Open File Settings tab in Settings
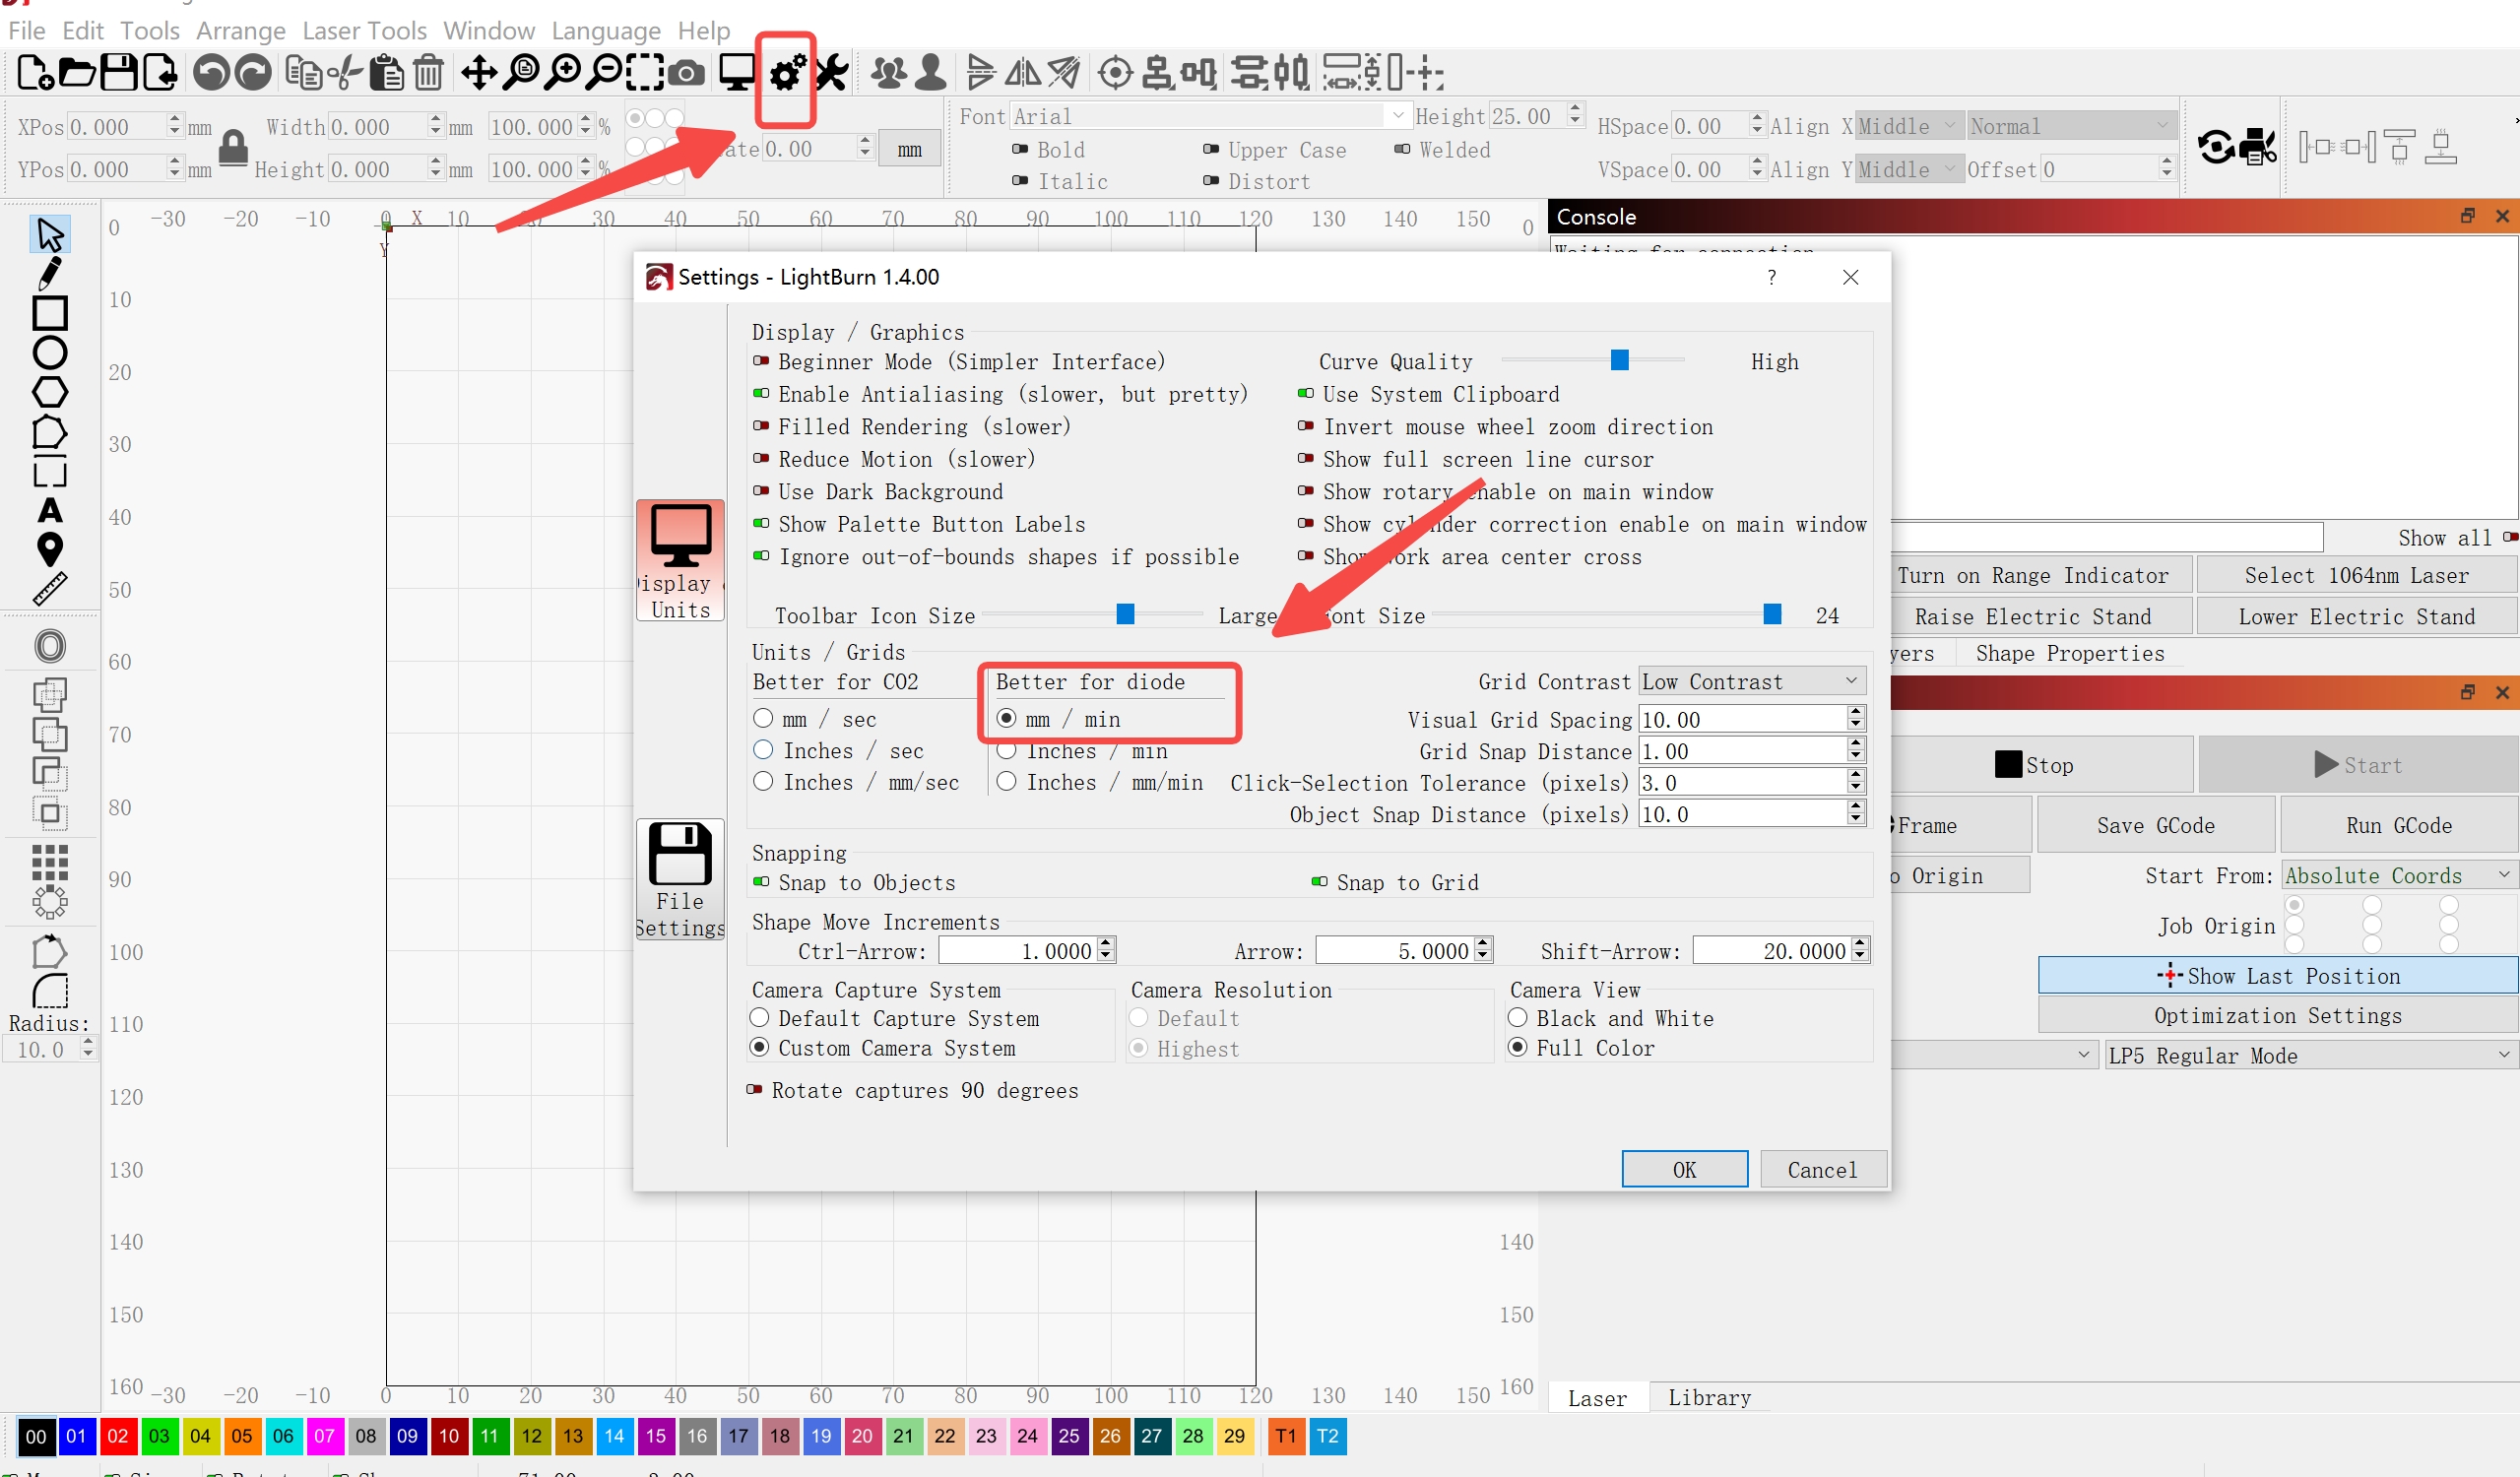Screen dimensions: 2520x1477 coord(680,880)
